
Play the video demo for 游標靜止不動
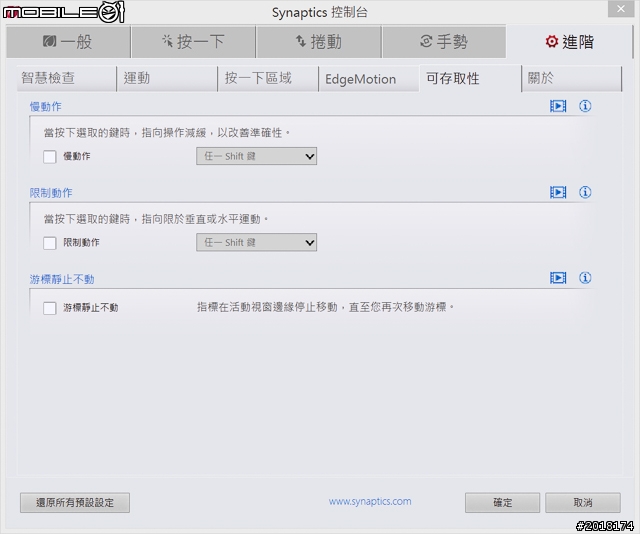point(558,278)
